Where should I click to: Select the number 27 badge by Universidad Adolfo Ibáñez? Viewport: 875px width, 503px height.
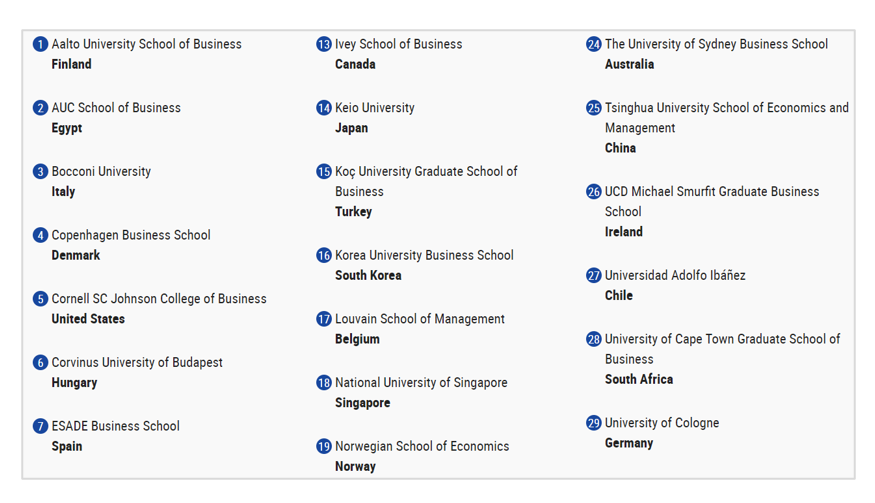594,275
